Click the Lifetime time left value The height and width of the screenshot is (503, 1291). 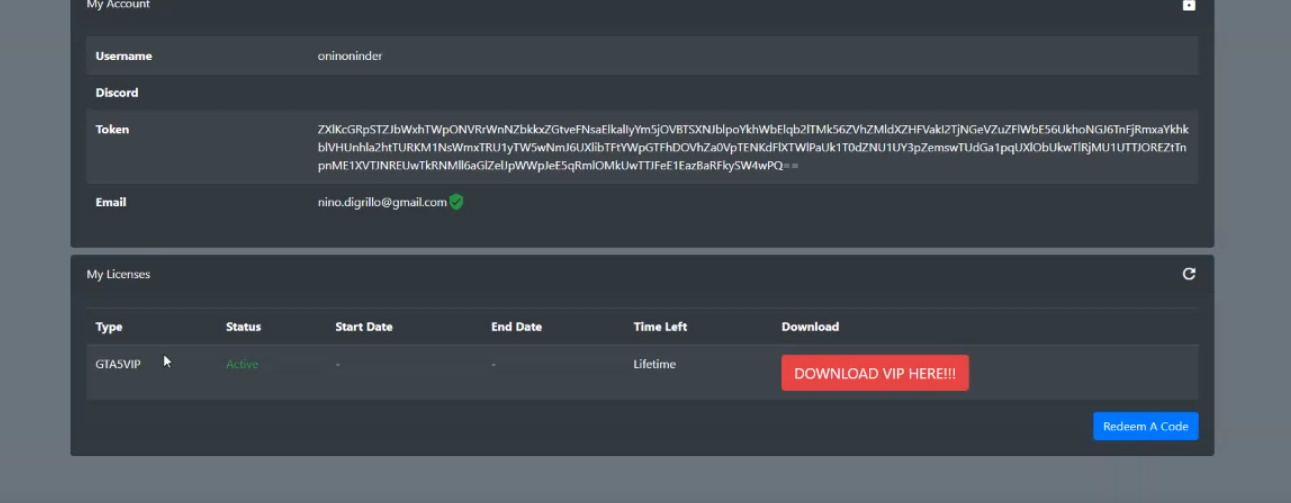[x=654, y=364]
